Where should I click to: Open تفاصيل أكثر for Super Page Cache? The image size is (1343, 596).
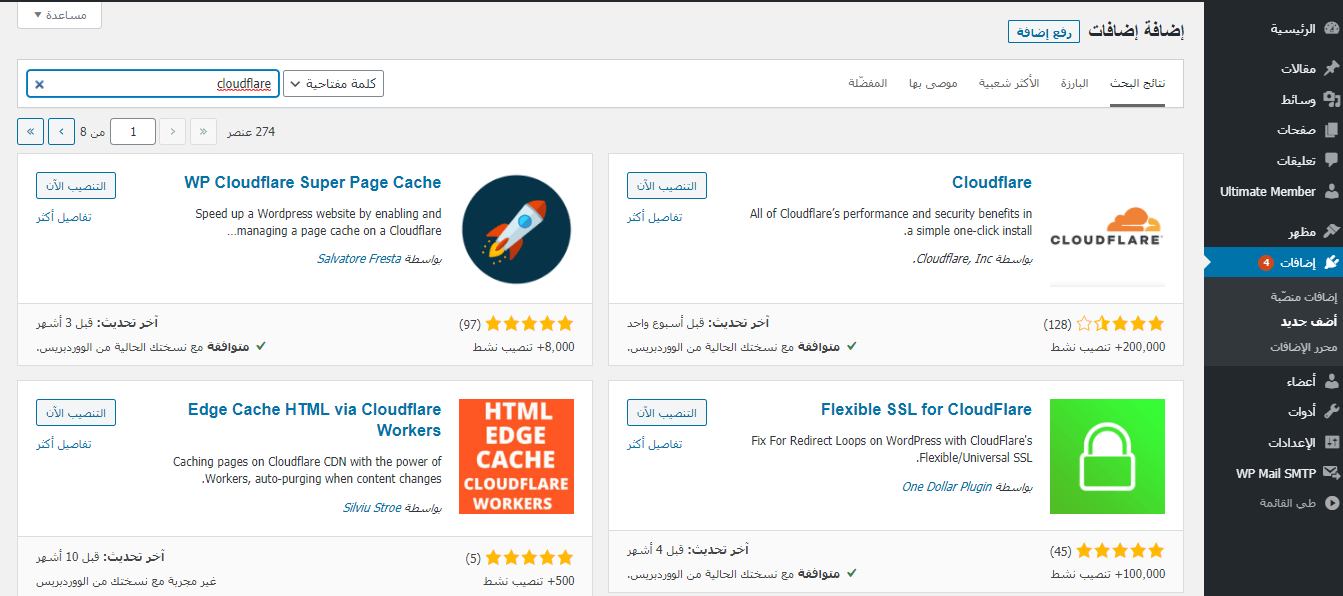click(64, 217)
